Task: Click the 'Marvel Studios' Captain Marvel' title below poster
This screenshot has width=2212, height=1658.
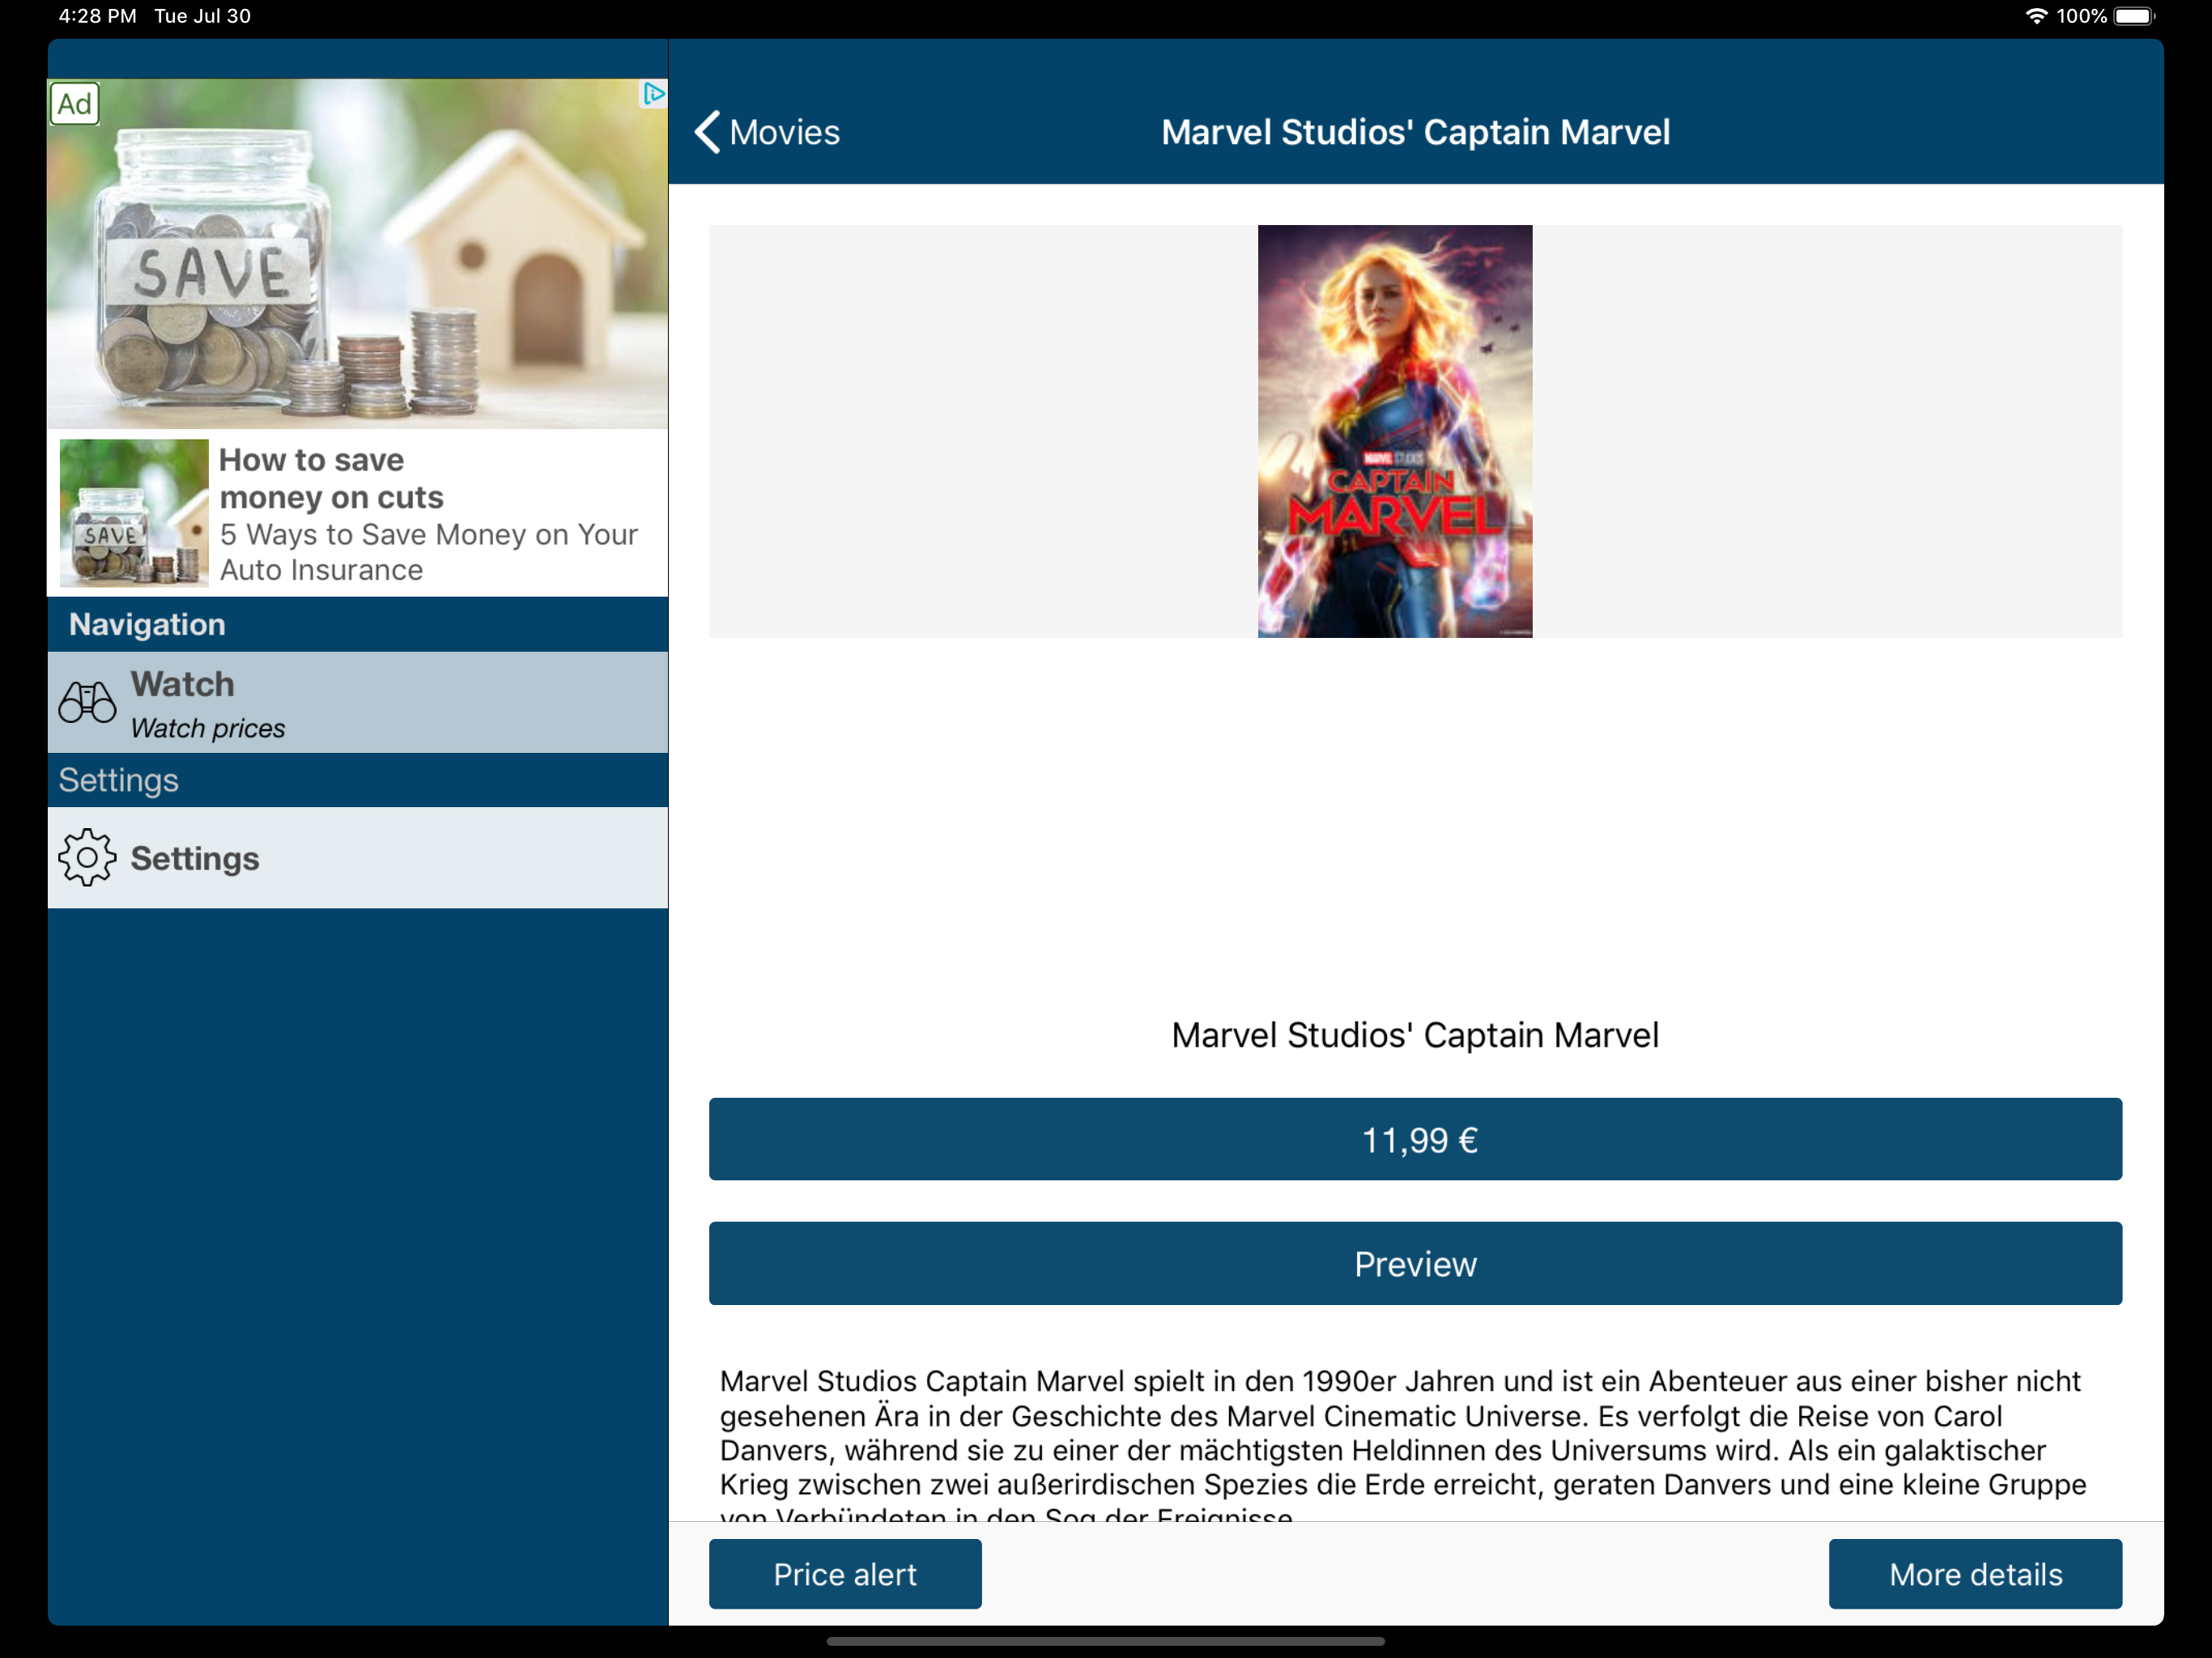Action: tap(1415, 1035)
